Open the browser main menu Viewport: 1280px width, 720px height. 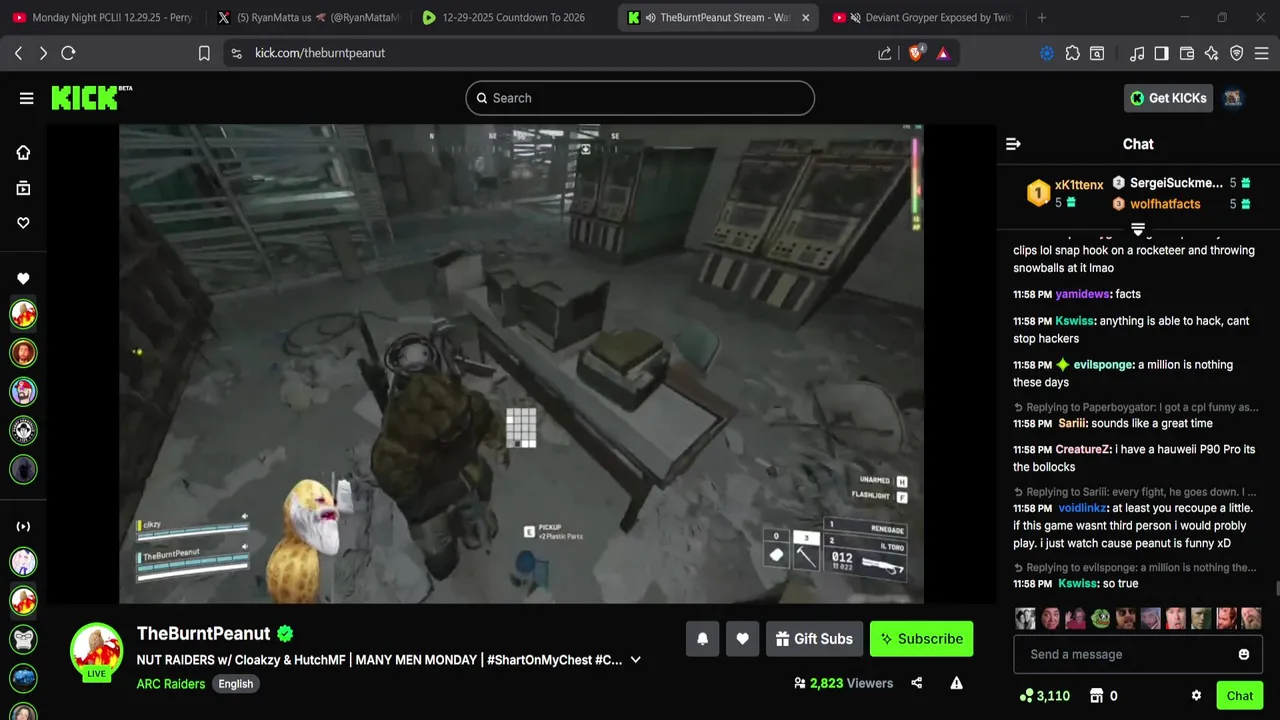(x=1261, y=53)
